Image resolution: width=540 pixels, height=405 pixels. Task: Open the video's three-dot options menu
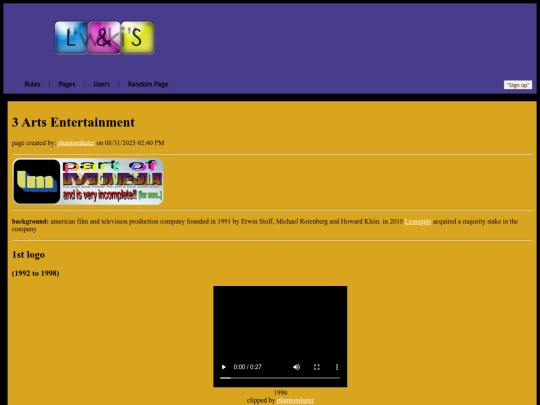click(x=337, y=367)
